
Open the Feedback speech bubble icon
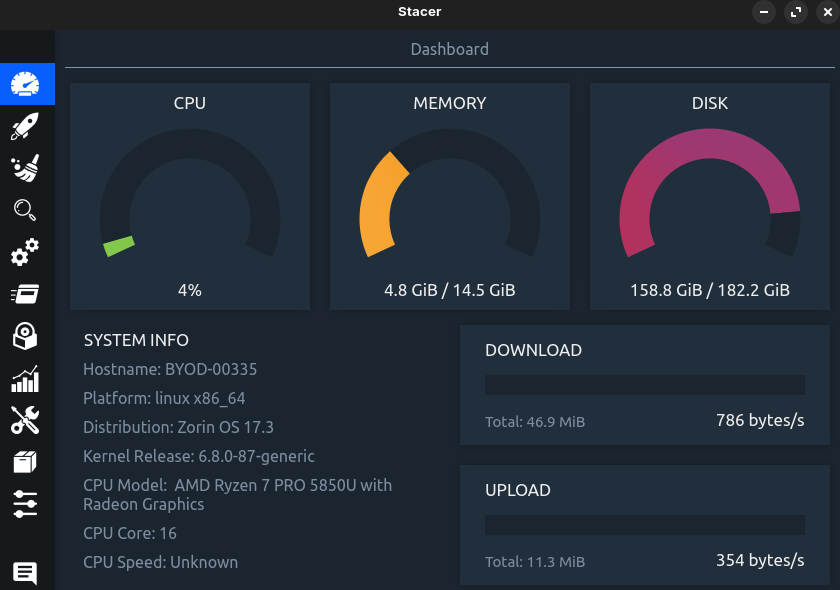point(26,573)
